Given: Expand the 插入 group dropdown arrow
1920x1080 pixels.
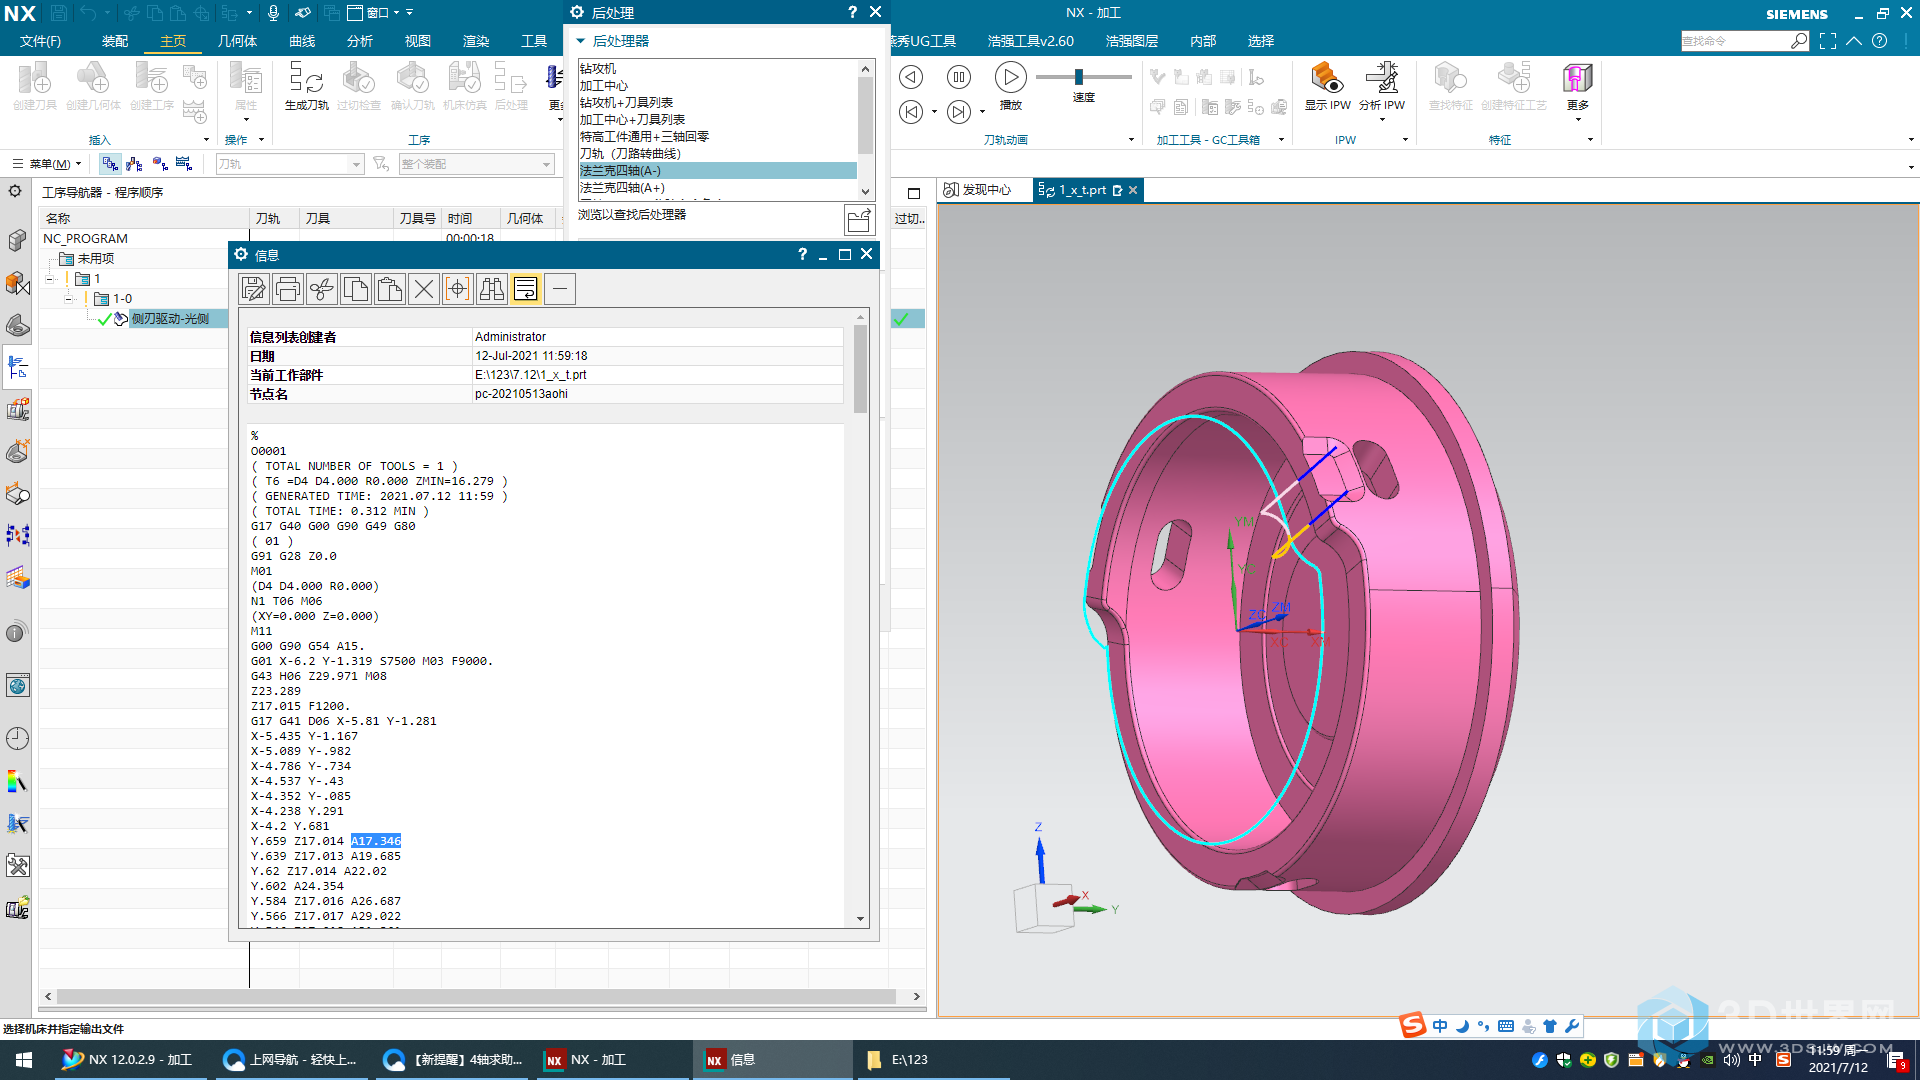Looking at the screenshot, I should coord(206,140).
